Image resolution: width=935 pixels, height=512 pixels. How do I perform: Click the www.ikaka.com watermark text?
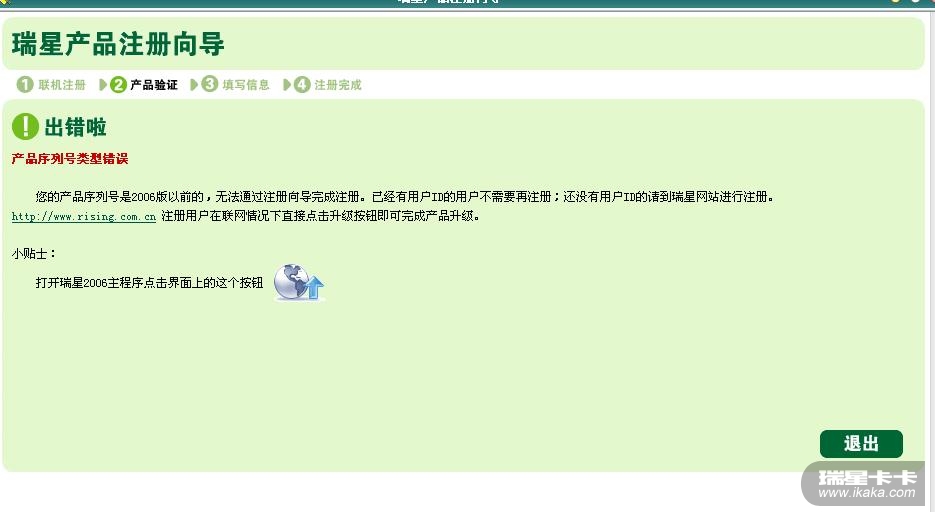click(x=866, y=492)
